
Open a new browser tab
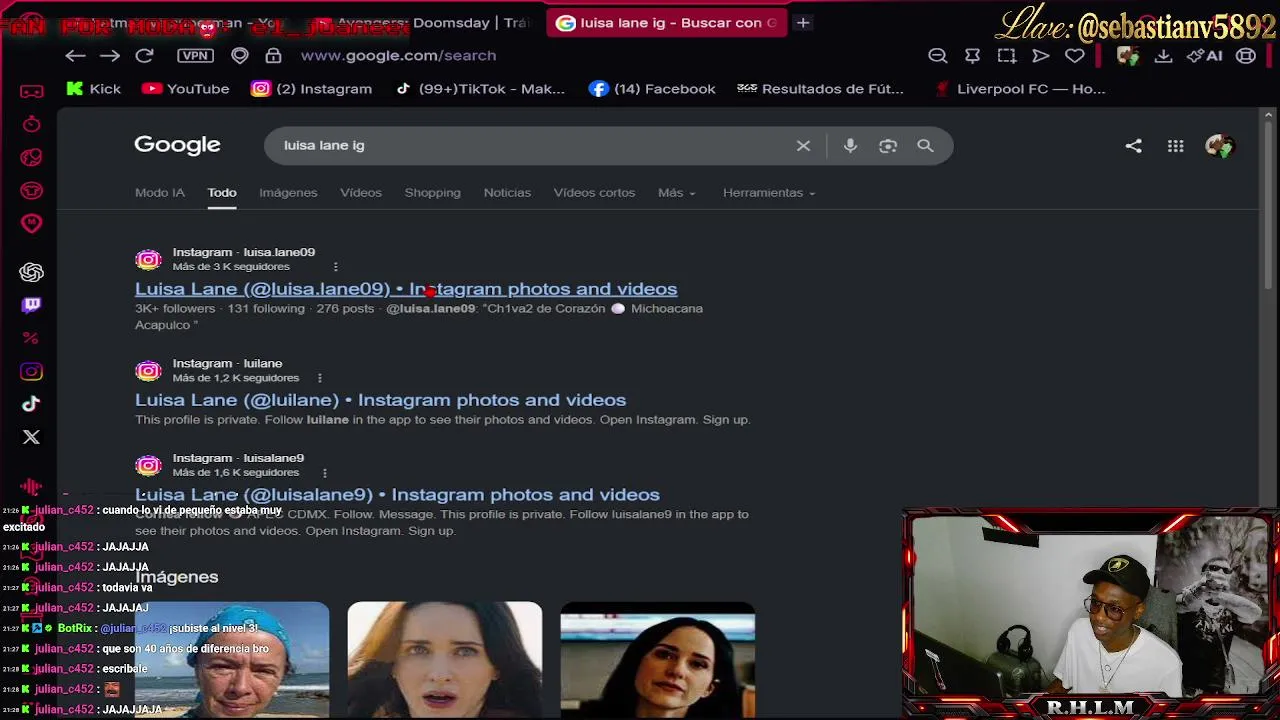click(x=803, y=23)
